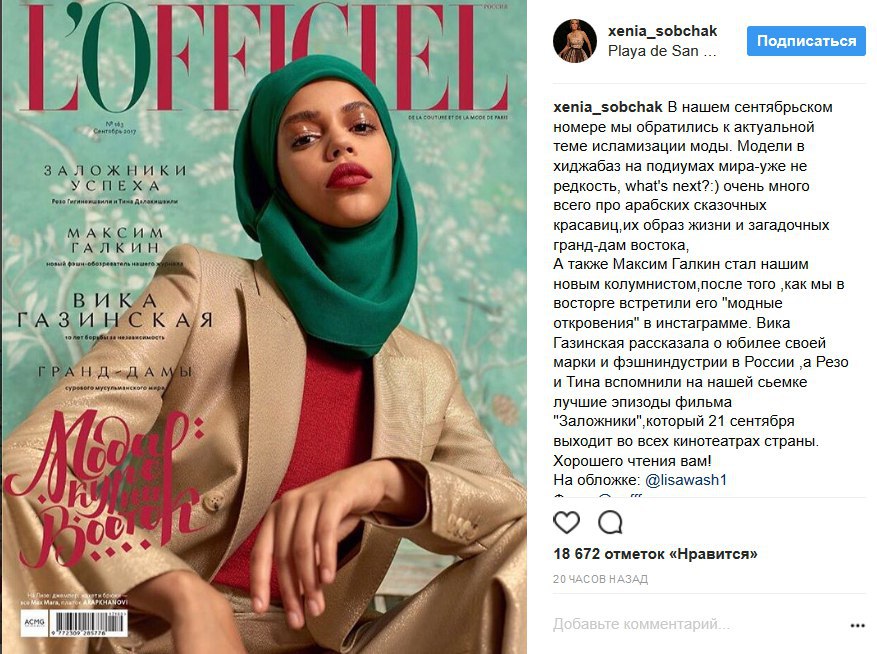The height and width of the screenshot is (654, 877).
Task: Open the @lisawash1 mention link
Action: [686, 480]
